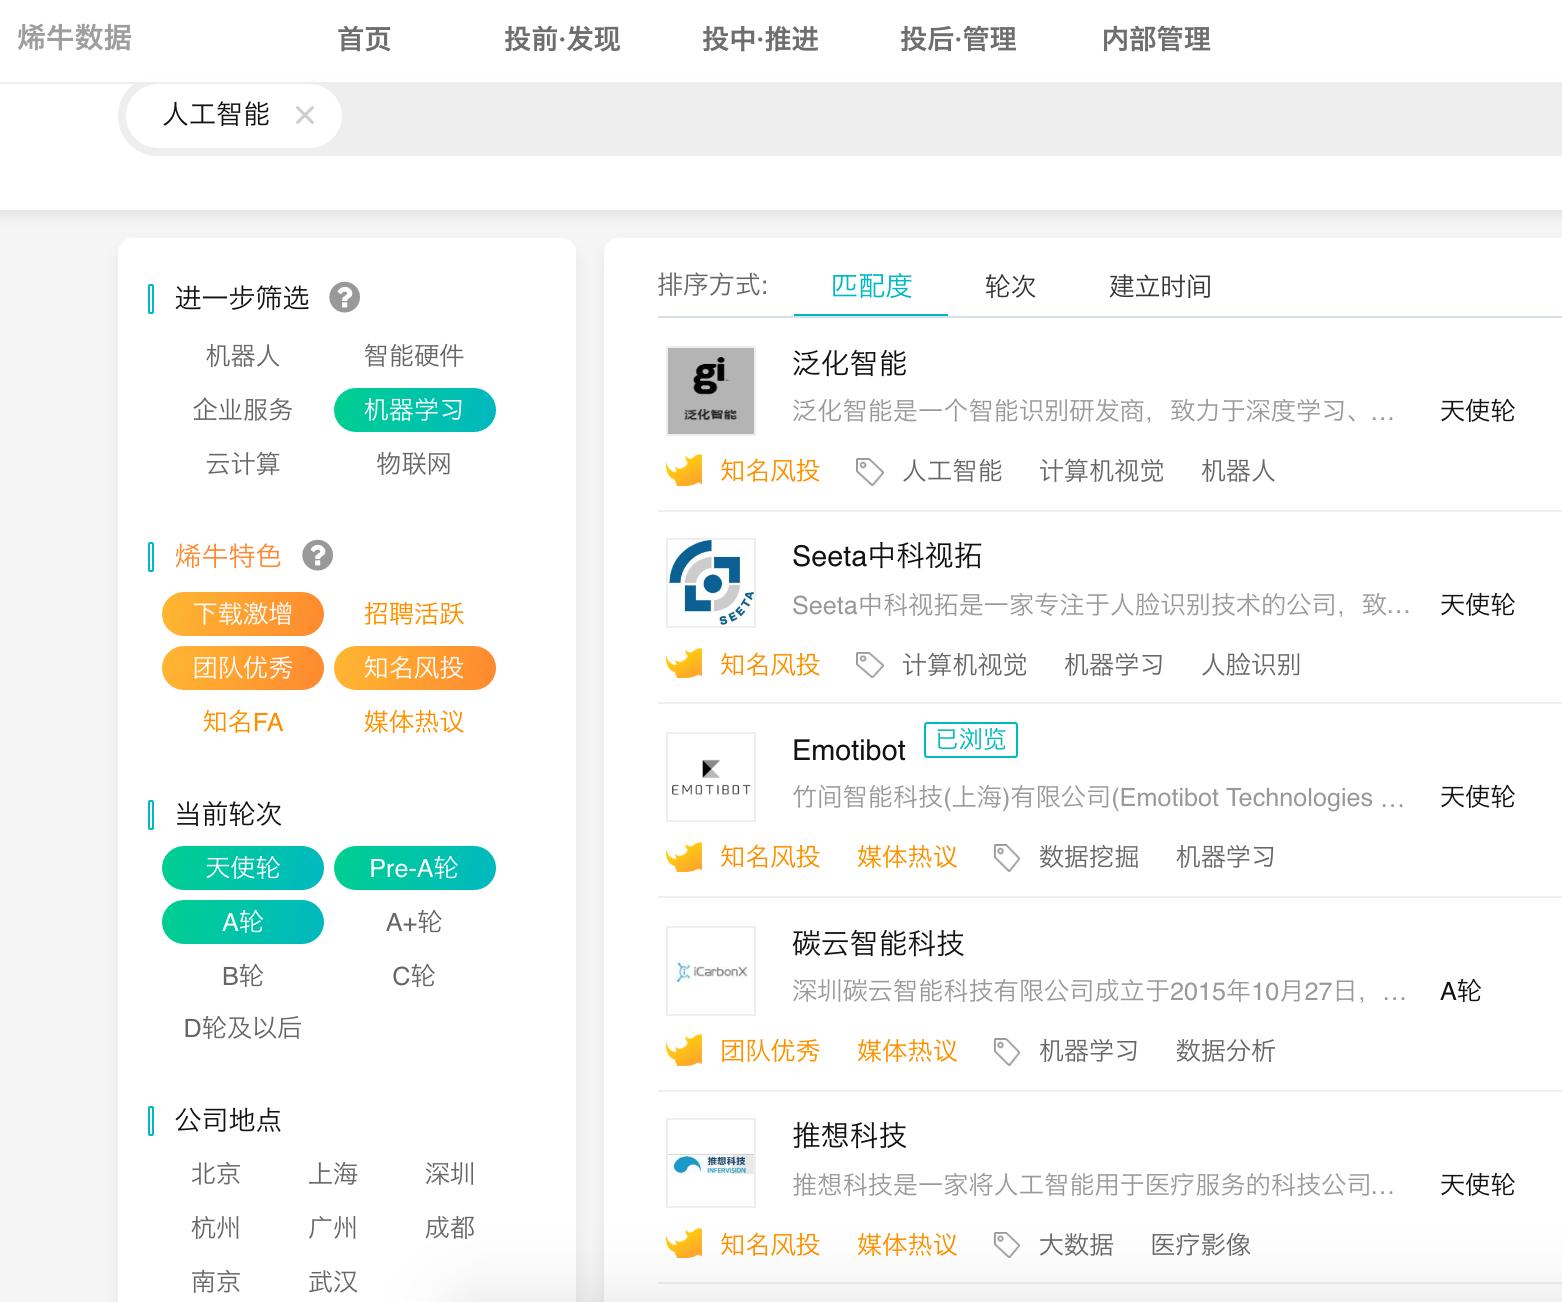This screenshot has width=1562, height=1302.
Task: Toggle the 智能硬件 filter
Action: click(414, 356)
